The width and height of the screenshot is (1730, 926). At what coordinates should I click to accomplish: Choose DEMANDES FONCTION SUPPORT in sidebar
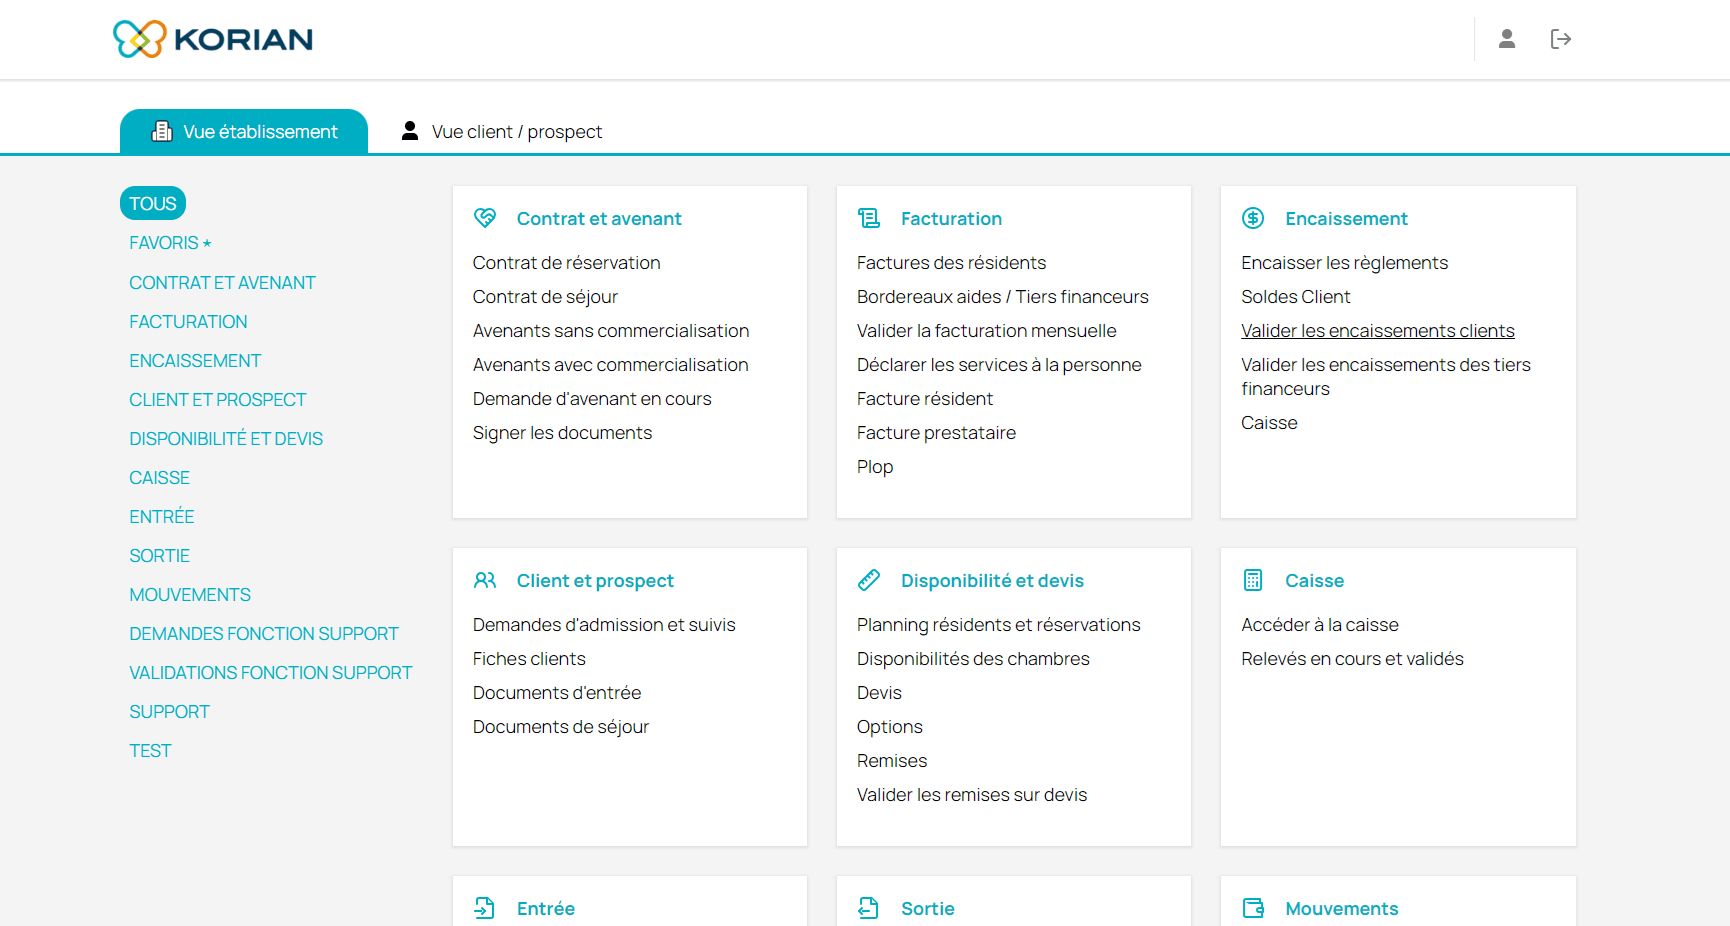pos(263,634)
